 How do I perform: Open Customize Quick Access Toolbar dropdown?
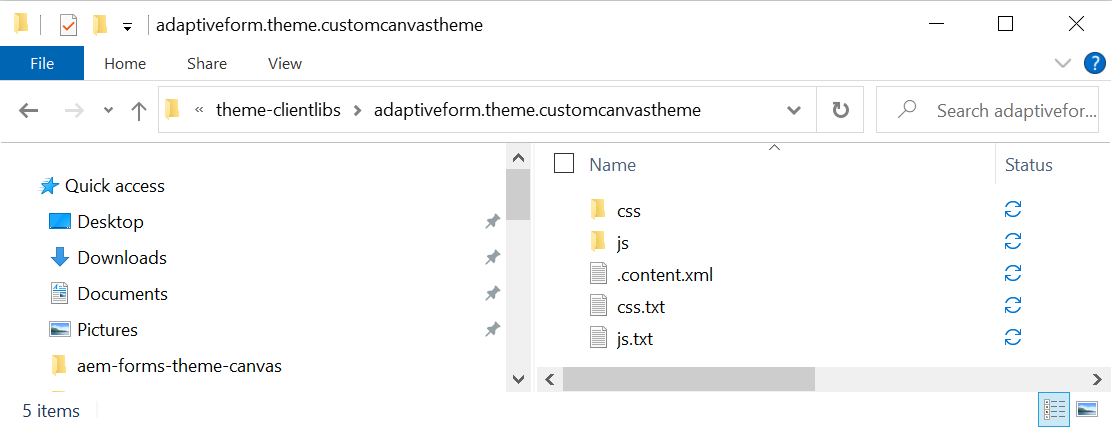[127, 25]
